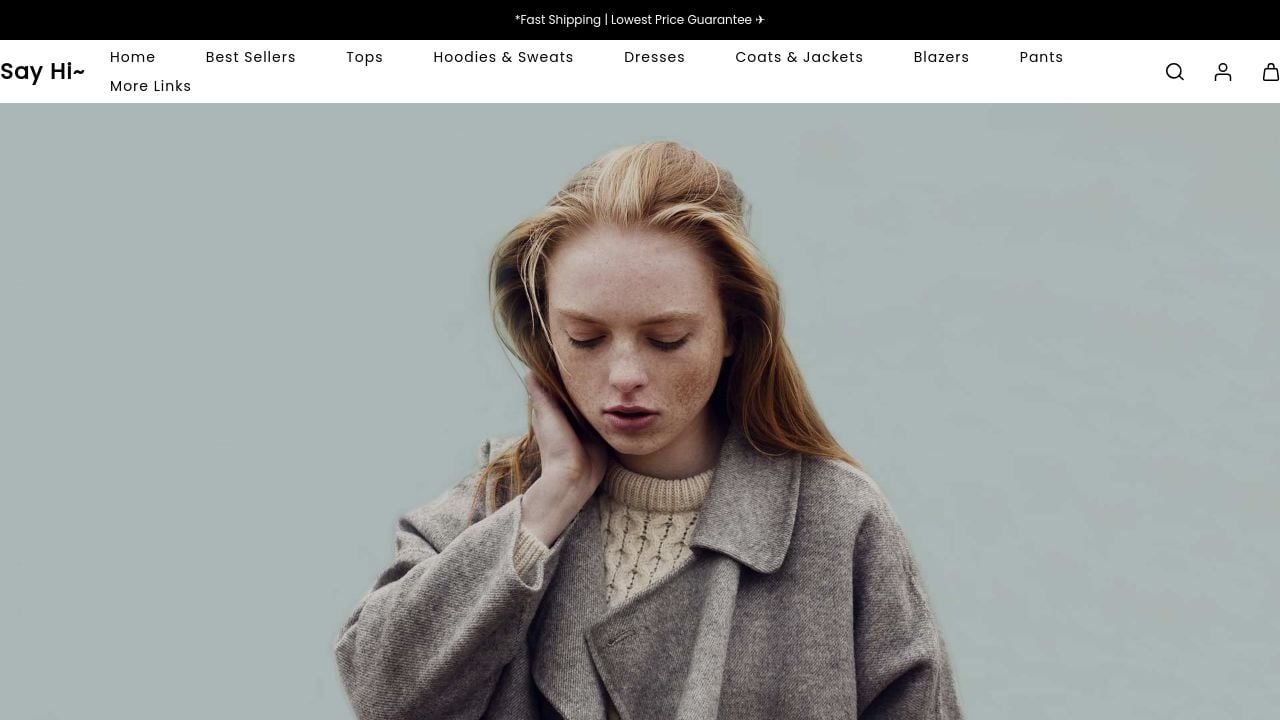This screenshot has width=1280, height=720.
Task: Open the search magnifier icon
Action: (1175, 72)
